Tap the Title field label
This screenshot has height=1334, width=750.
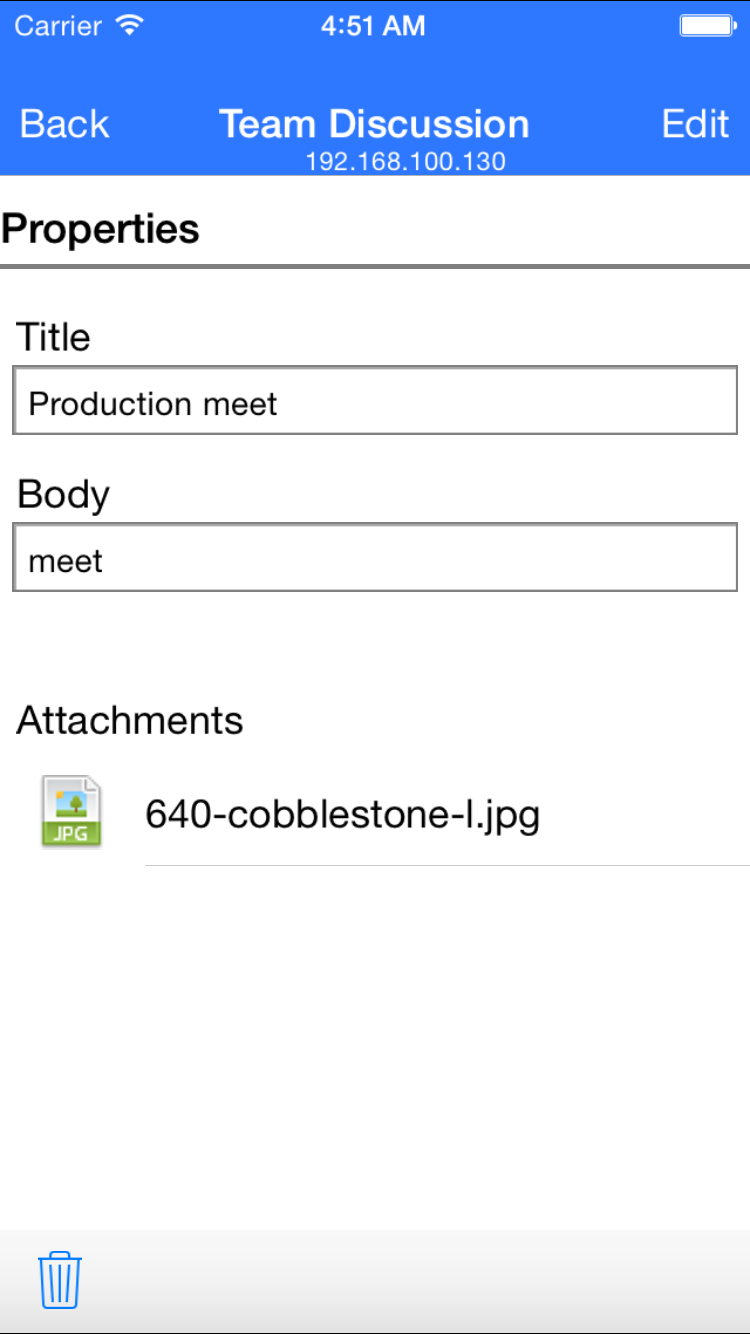pos(53,337)
